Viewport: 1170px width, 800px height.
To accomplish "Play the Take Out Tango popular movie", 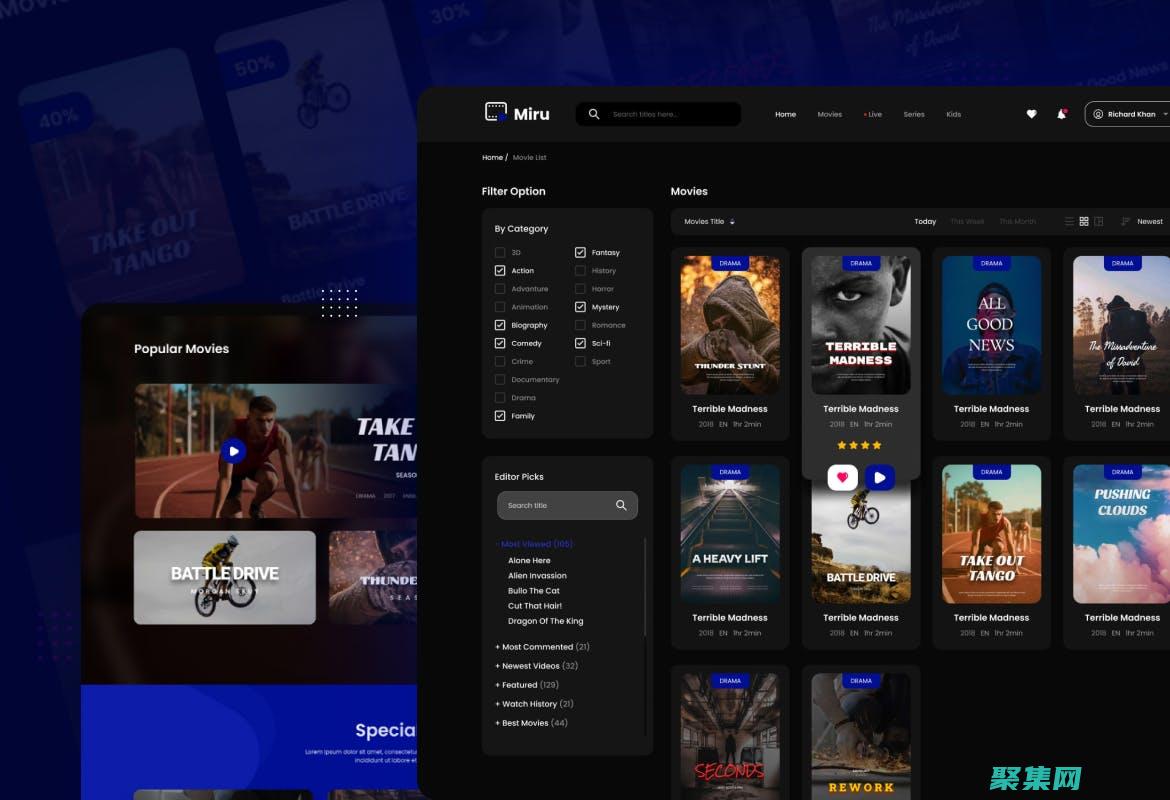I will [x=233, y=451].
